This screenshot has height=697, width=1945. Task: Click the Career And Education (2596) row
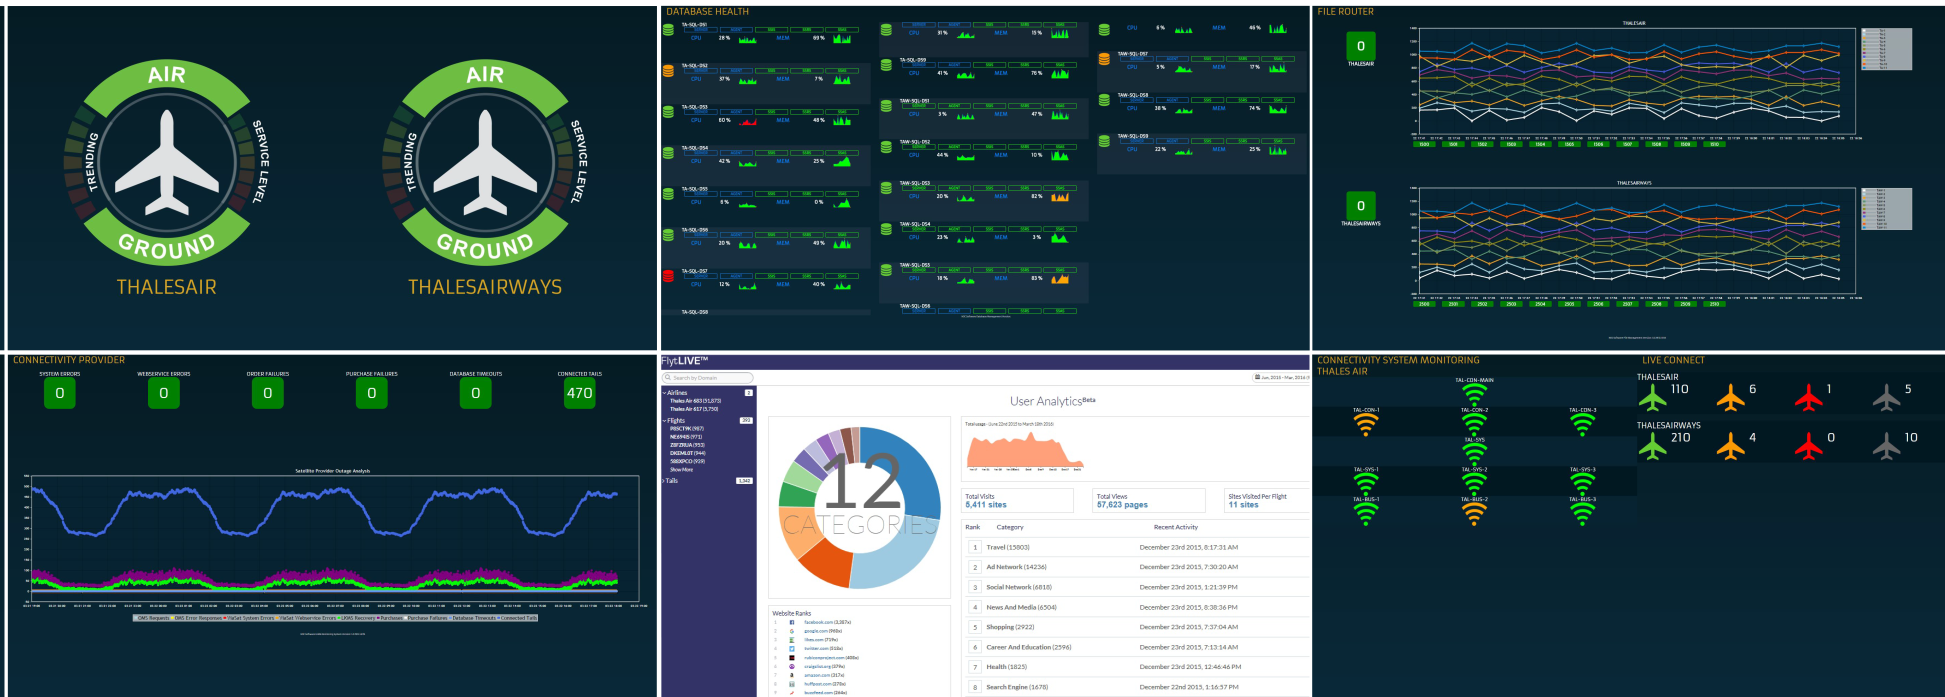click(x=1136, y=647)
